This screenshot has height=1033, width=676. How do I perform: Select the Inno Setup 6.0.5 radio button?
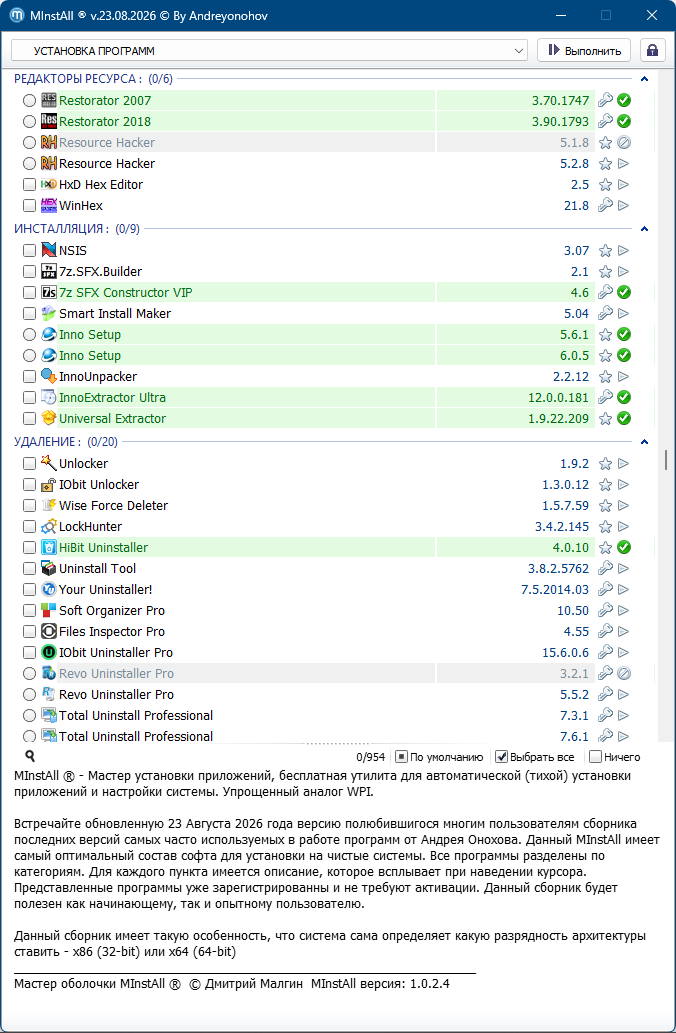tap(29, 356)
